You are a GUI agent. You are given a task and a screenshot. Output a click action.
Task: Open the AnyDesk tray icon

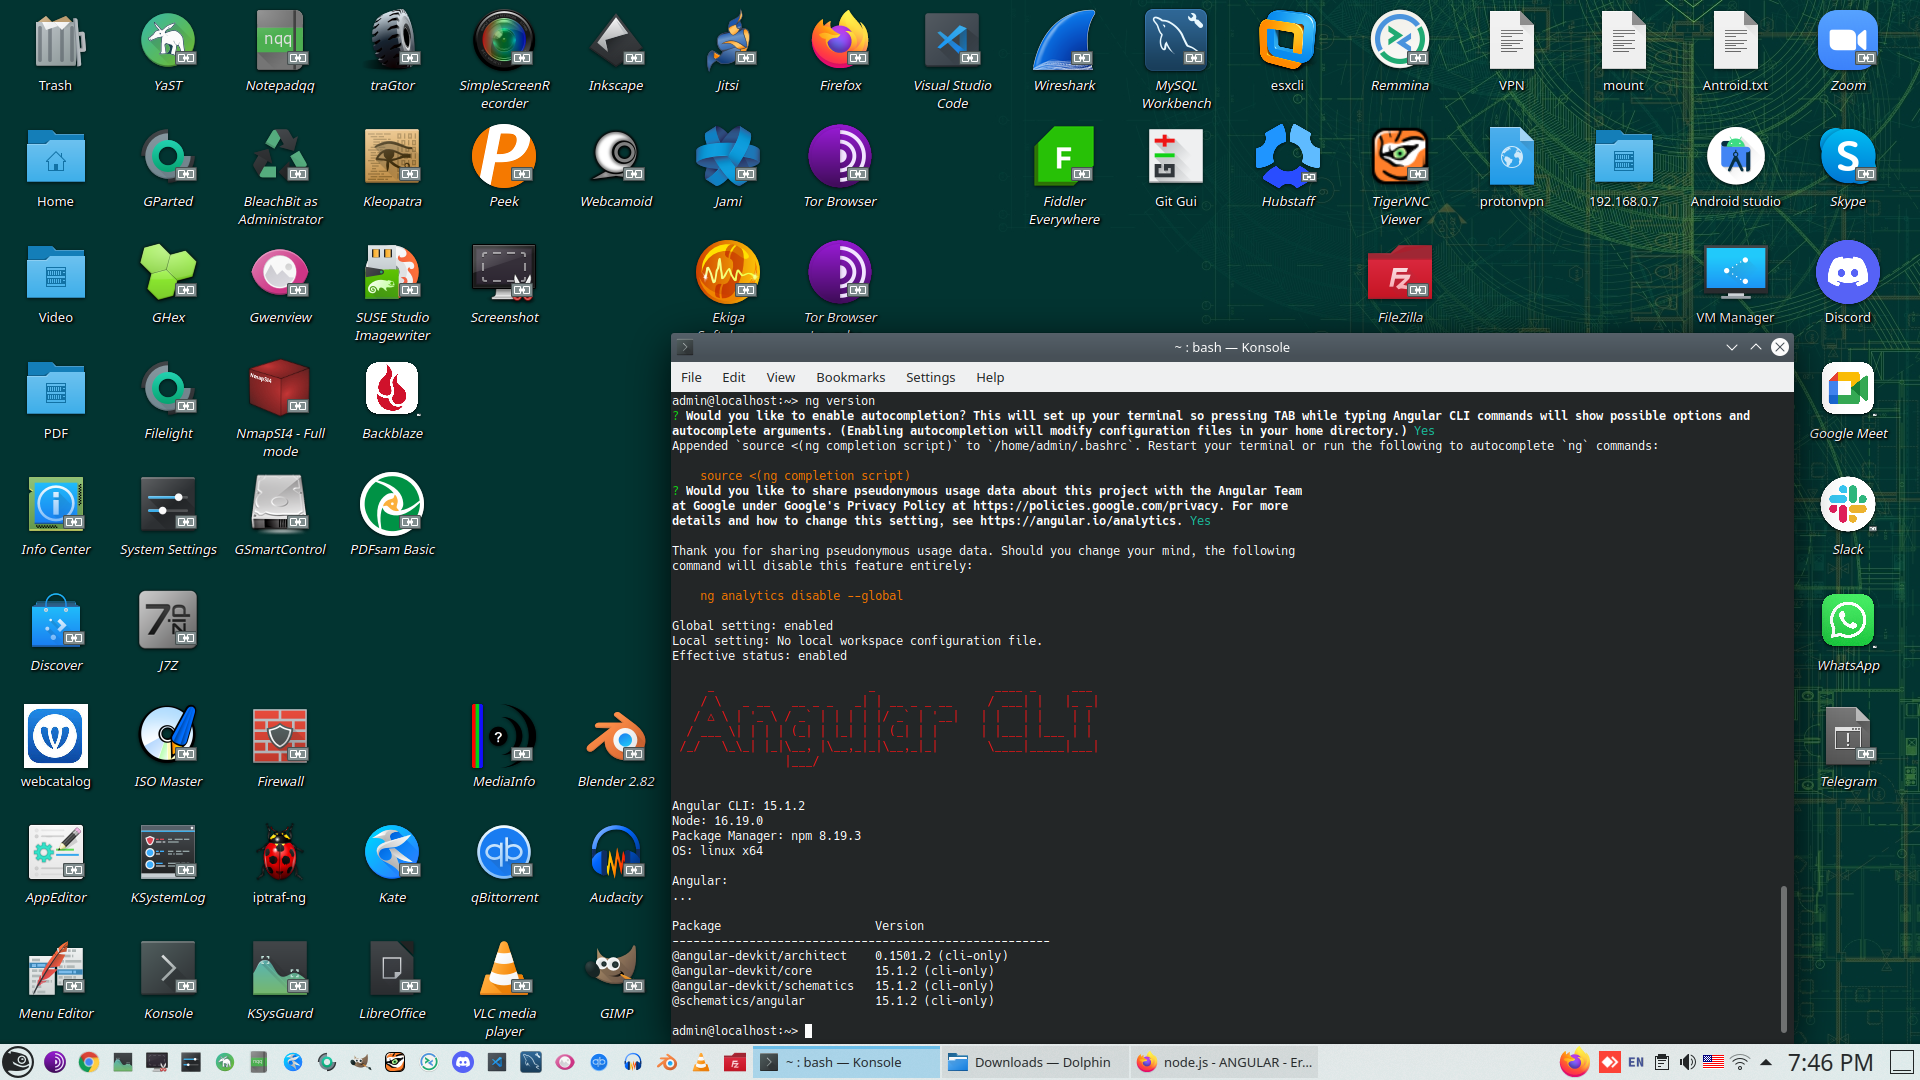pyautogui.click(x=1609, y=1062)
